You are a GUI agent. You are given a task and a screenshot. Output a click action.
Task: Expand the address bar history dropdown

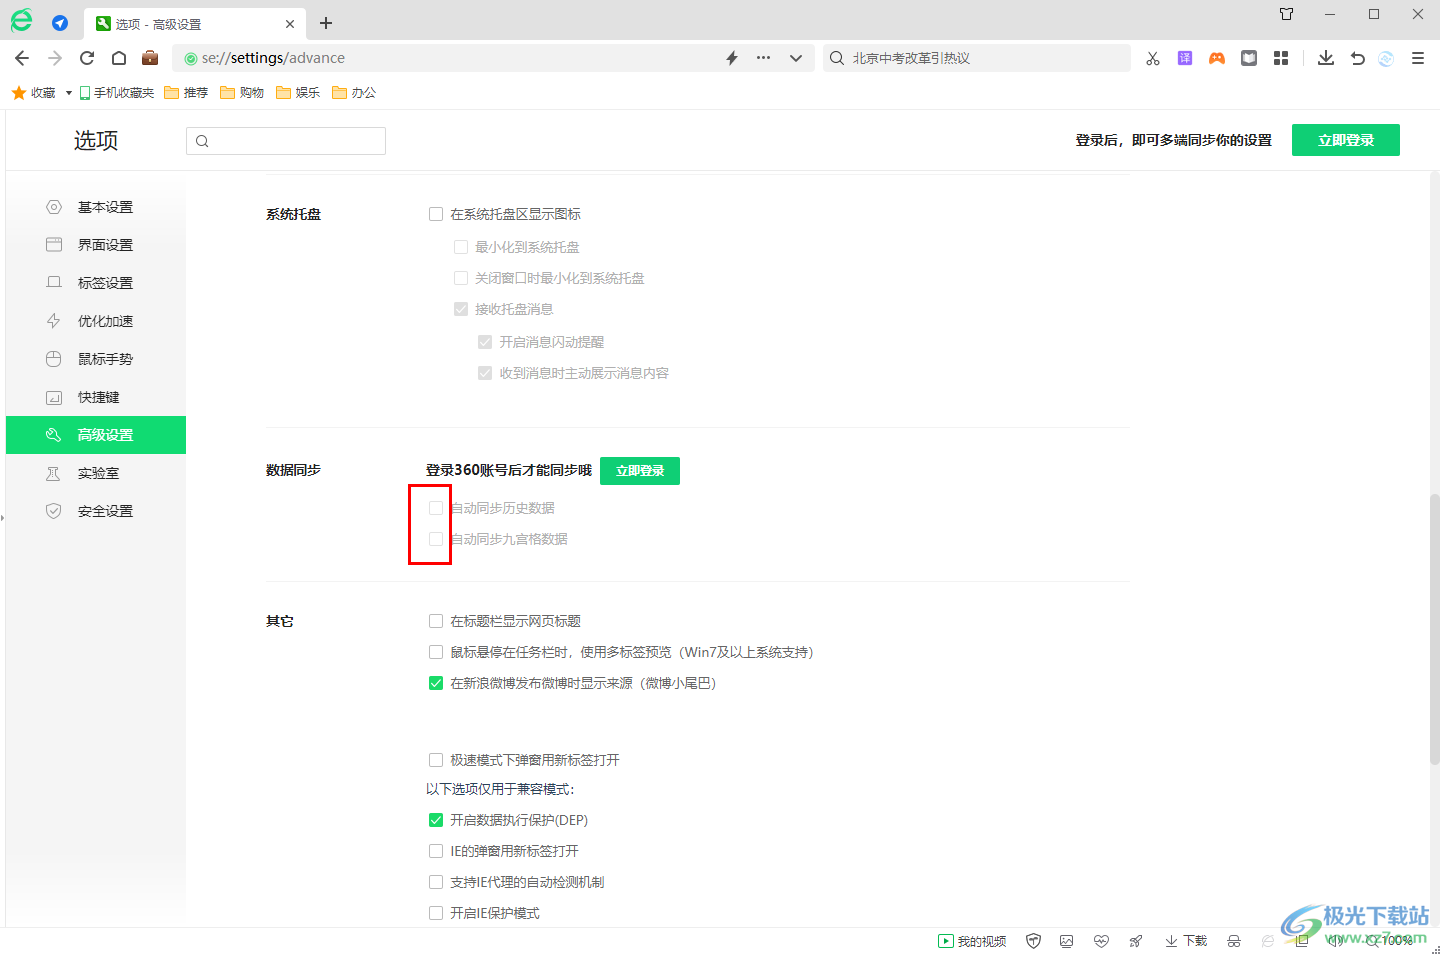point(796,58)
